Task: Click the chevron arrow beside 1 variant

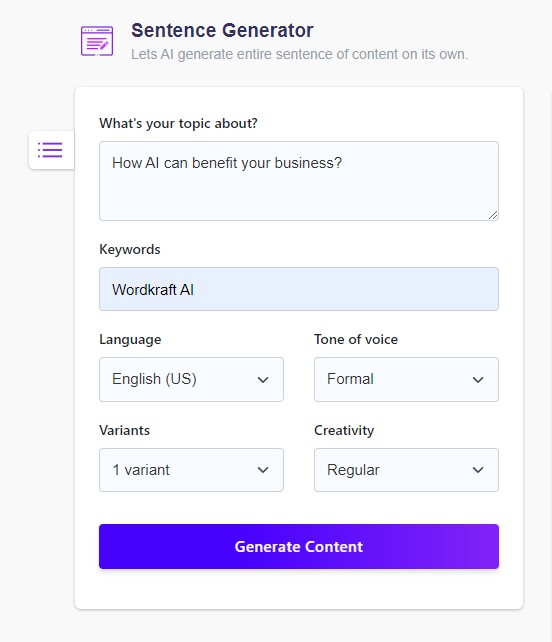Action: pos(263,470)
